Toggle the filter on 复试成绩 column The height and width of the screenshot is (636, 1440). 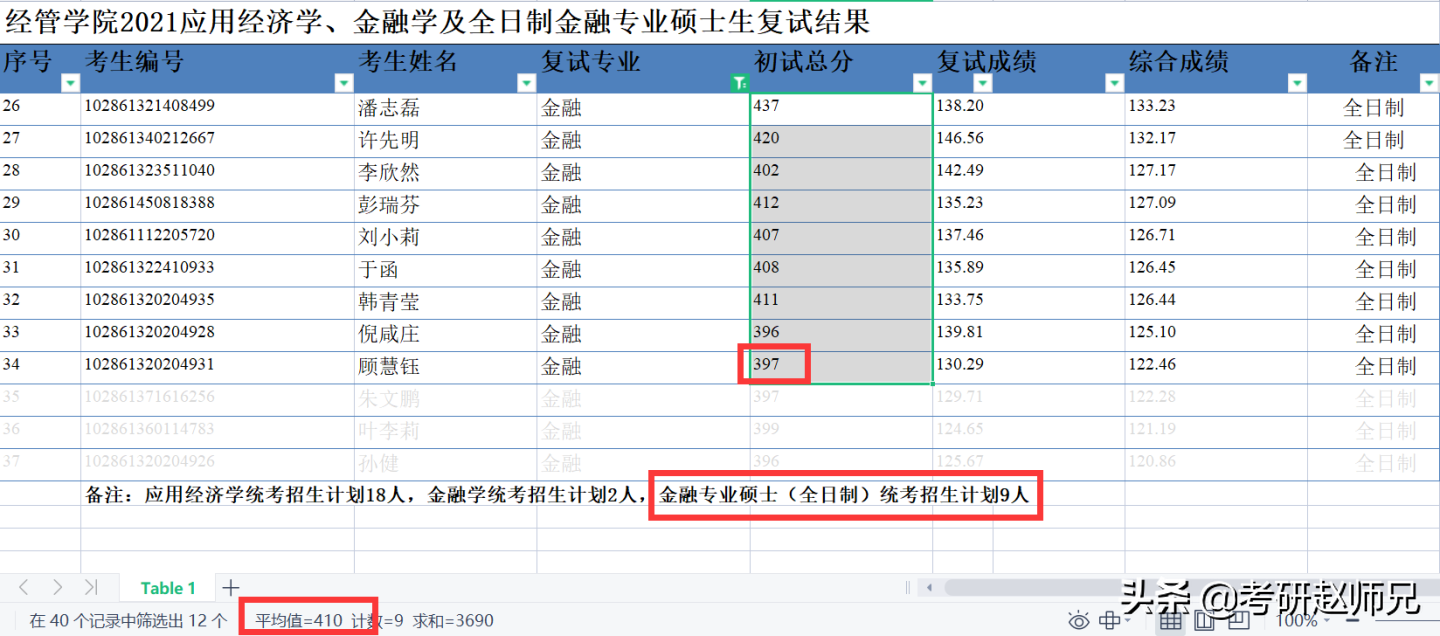tap(1113, 84)
